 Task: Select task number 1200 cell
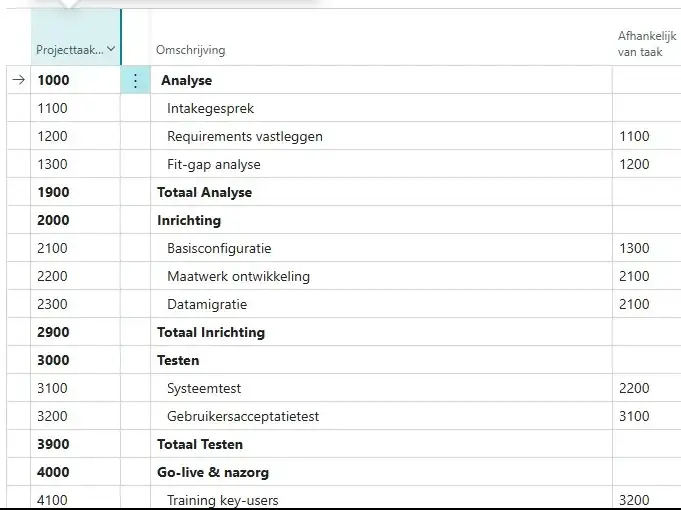click(76, 136)
